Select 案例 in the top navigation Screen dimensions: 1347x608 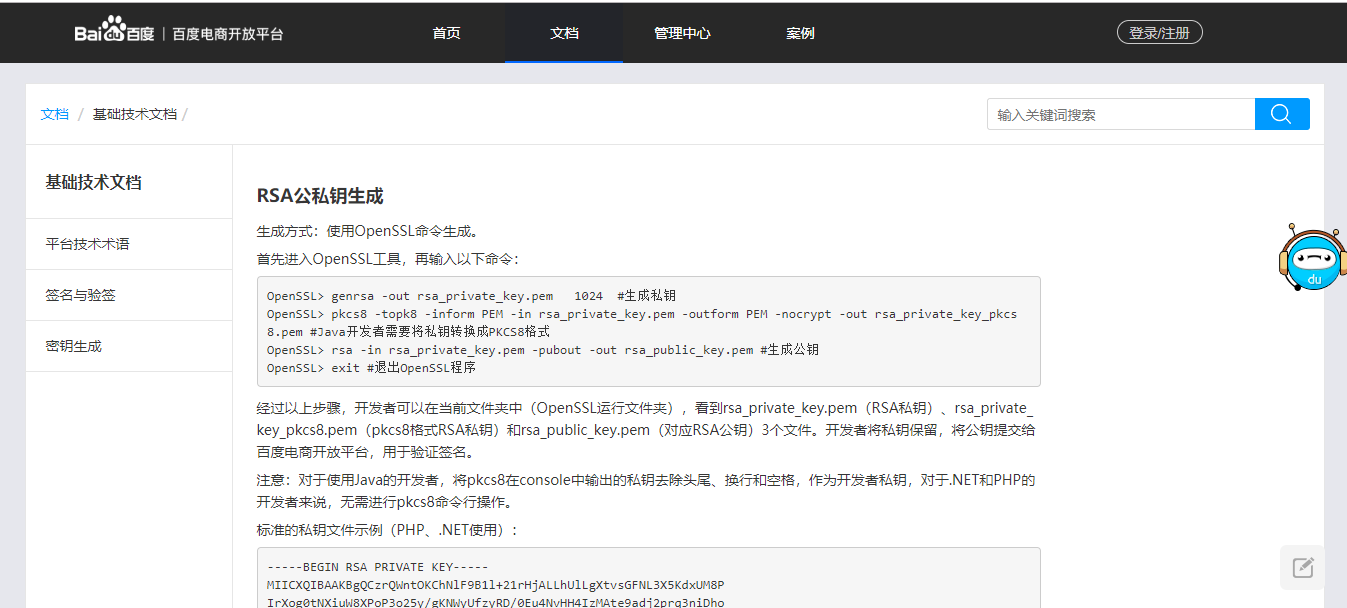800,33
